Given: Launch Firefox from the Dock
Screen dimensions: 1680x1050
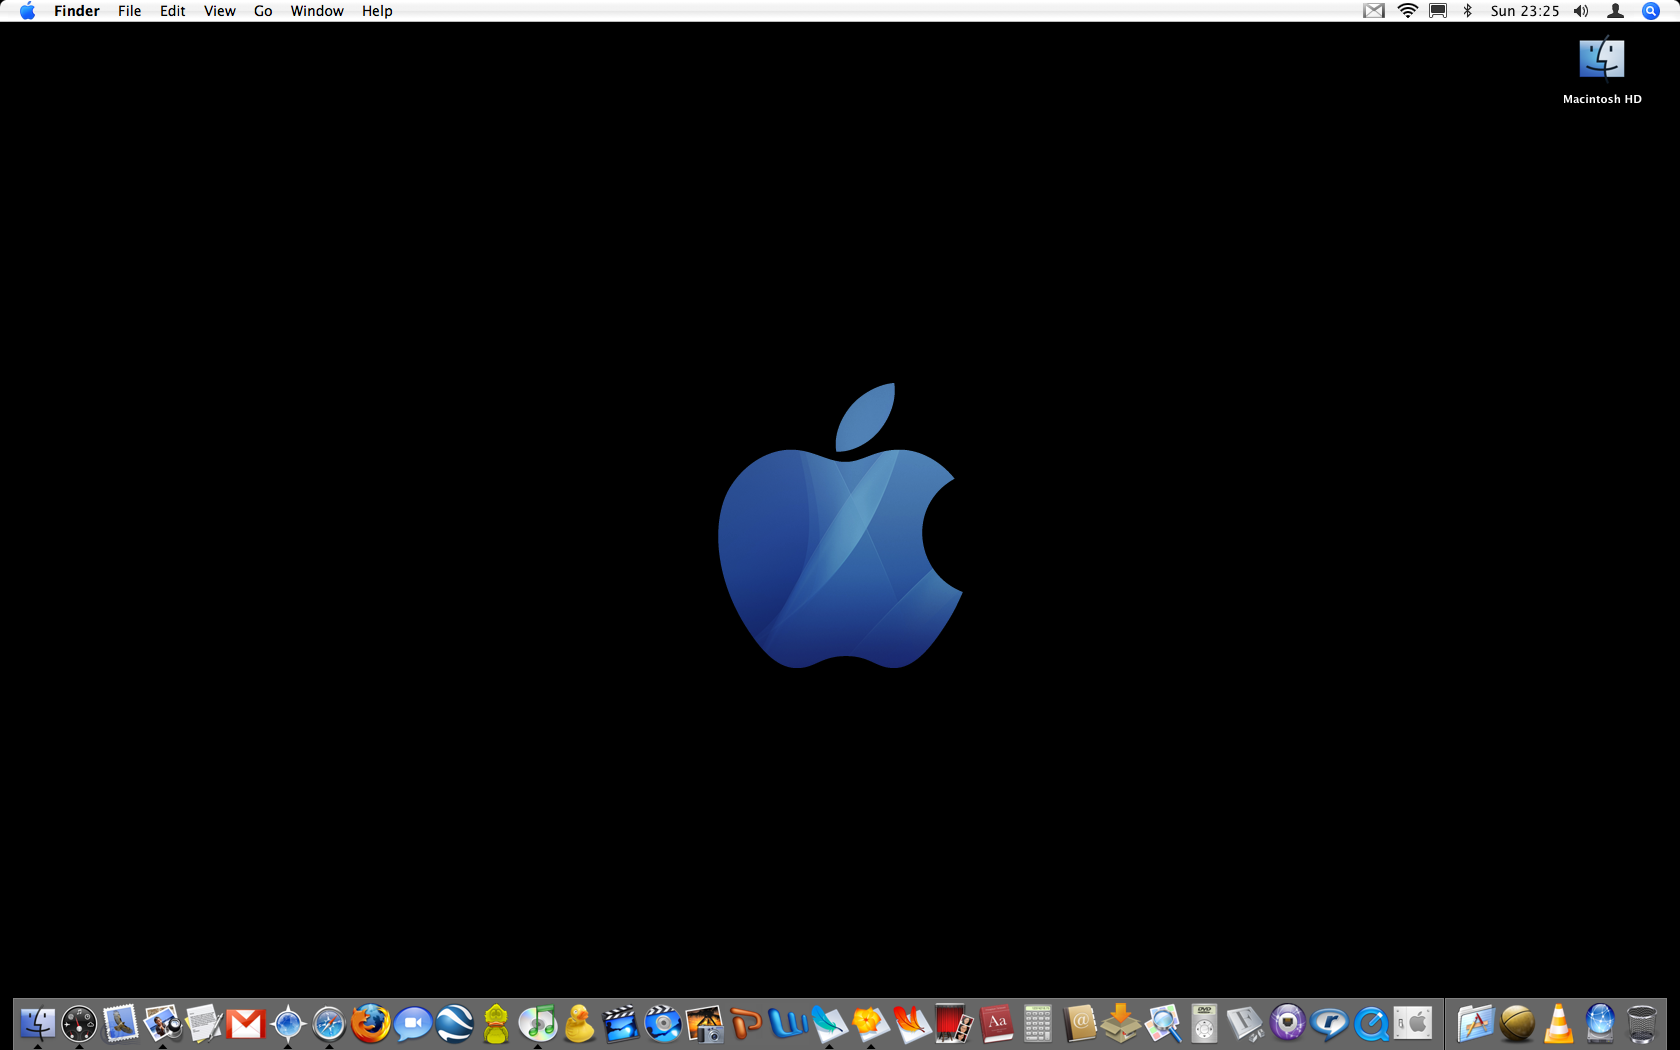Looking at the screenshot, I should [x=371, y=1023].
